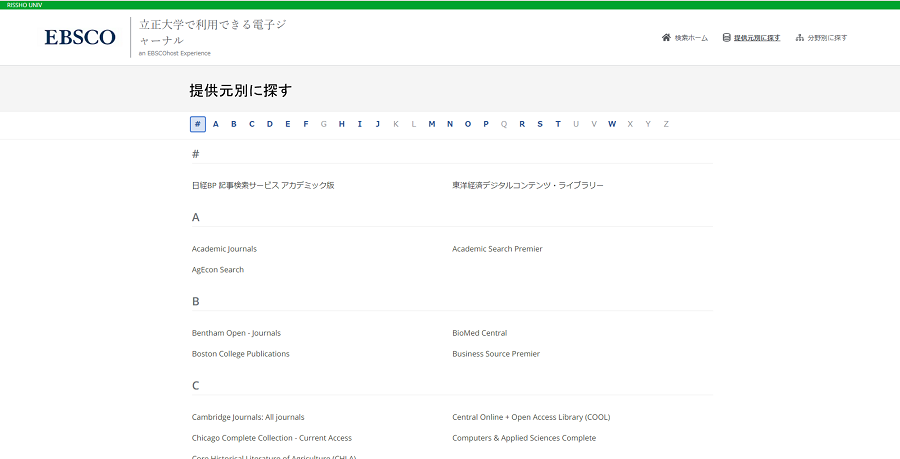Image resolution: width=900 pixels, height=459 pixels.
Task: Open the Academic Journals provider
Action: pyautogui.click(x=224, y=249)
